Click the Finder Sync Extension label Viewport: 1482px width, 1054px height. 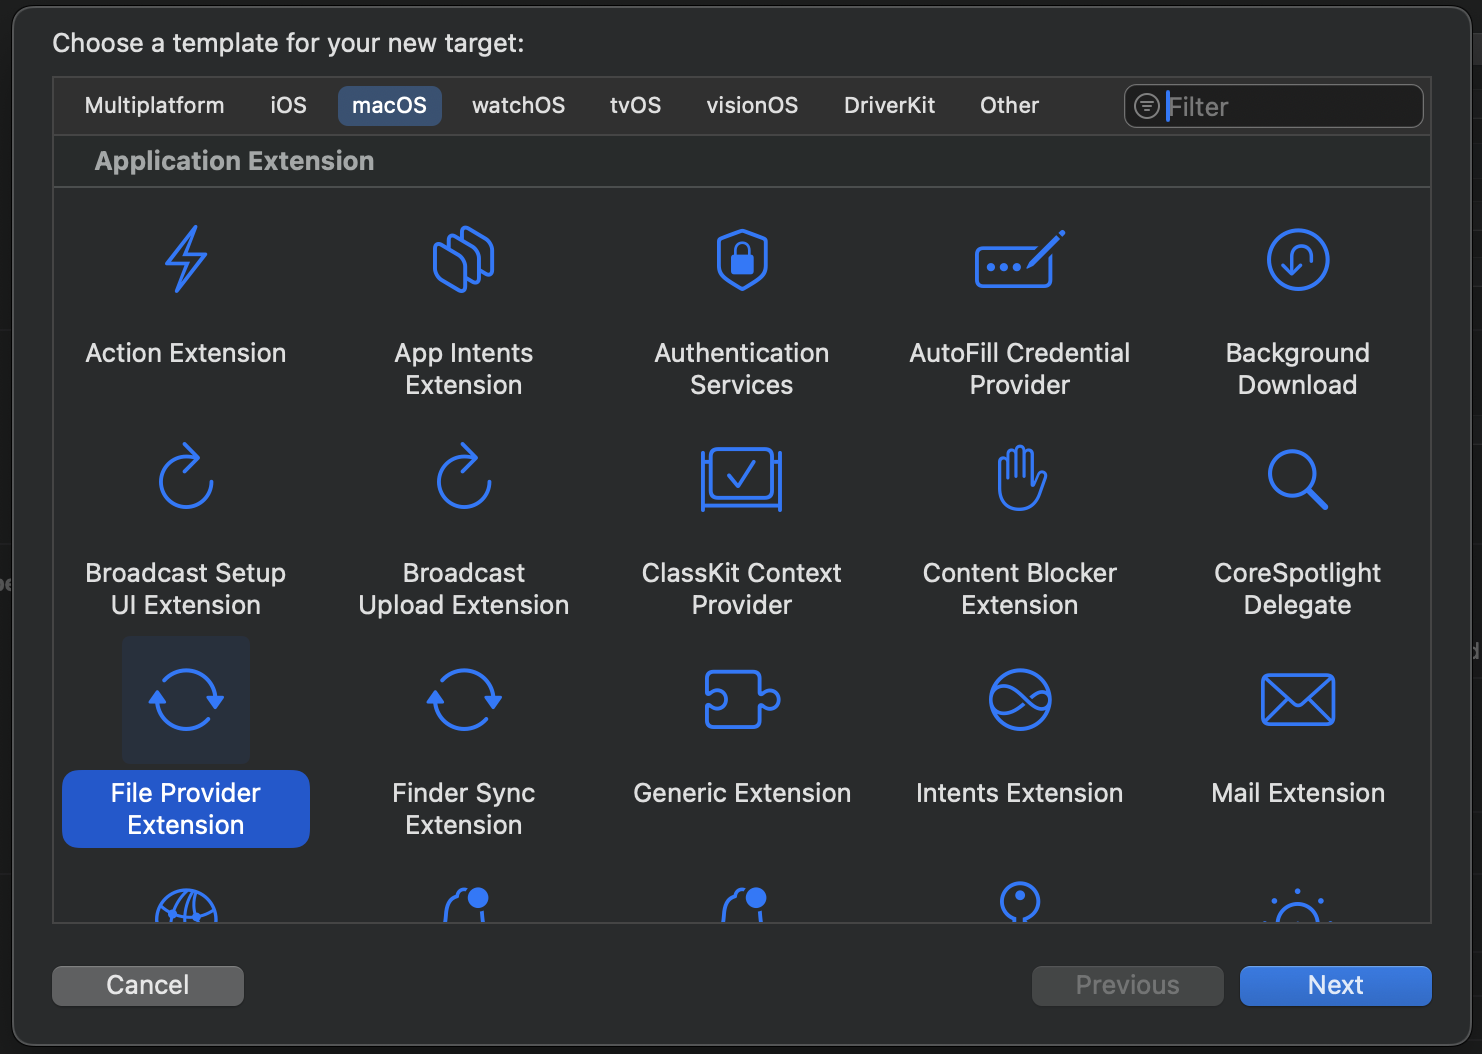(x=464, y=809)
